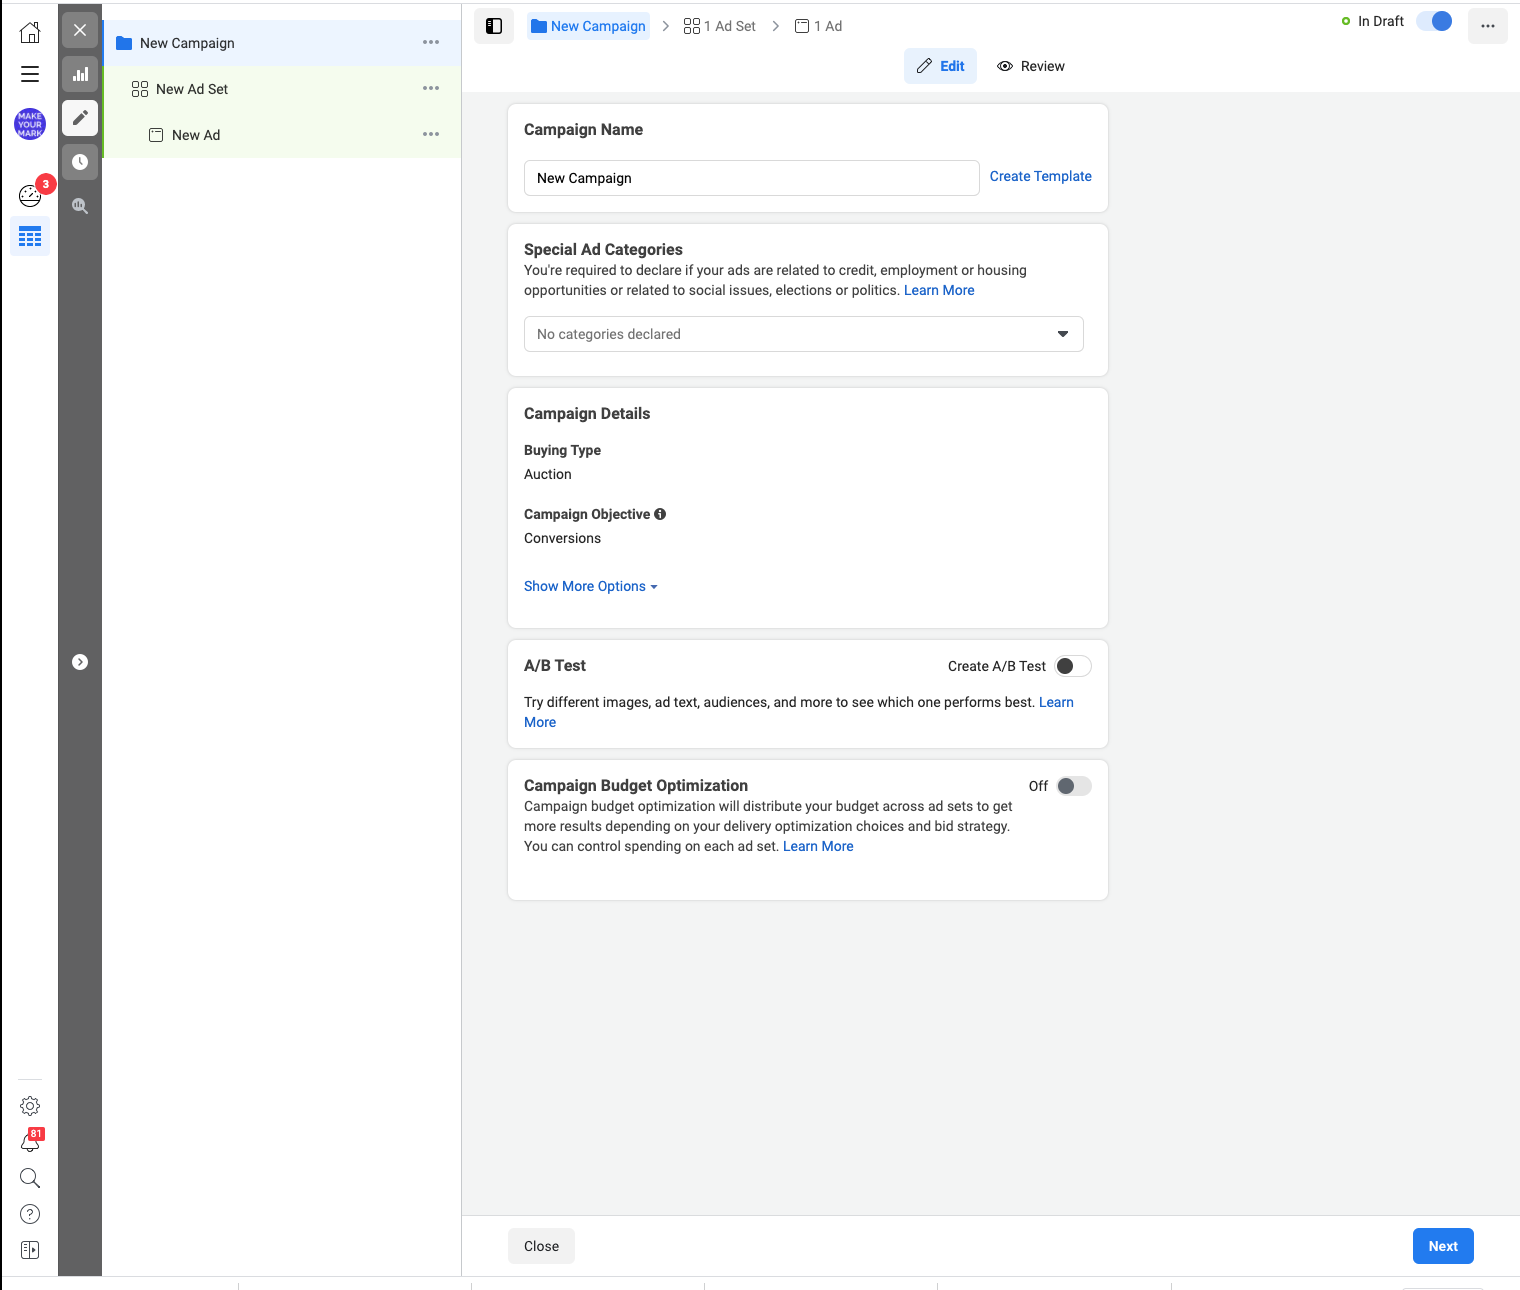Click the Close button
The height and width of the screenshot is (1290, 1520).
(541, 1246)
